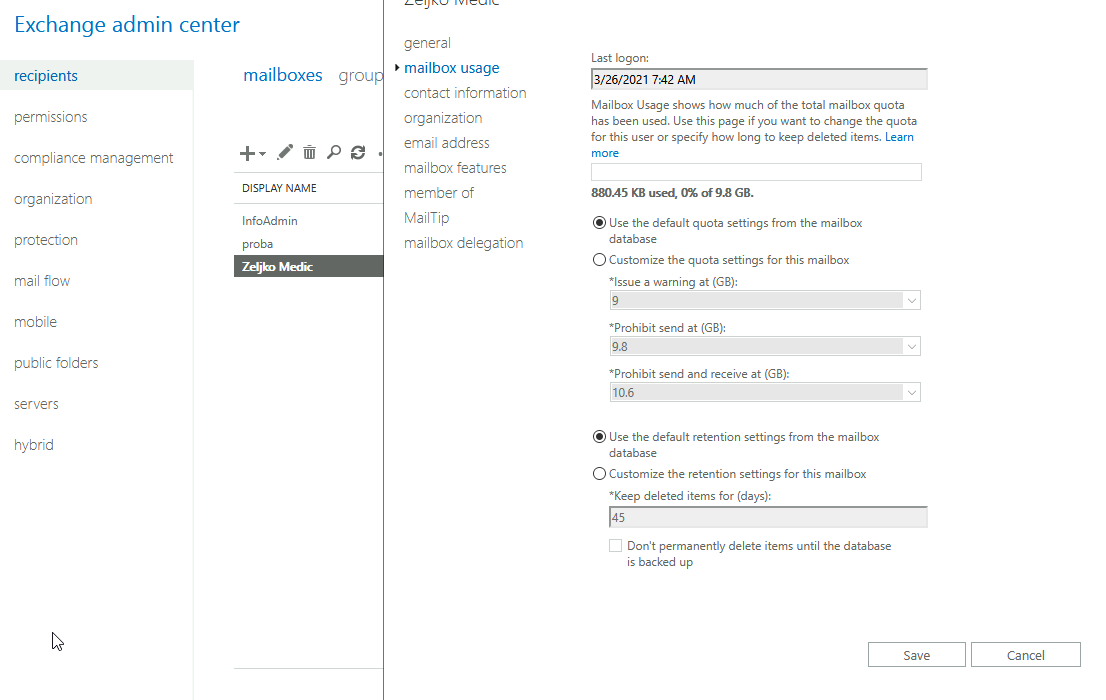Click the Cancel button
Screen dimensions: 1106x700
1026,655
